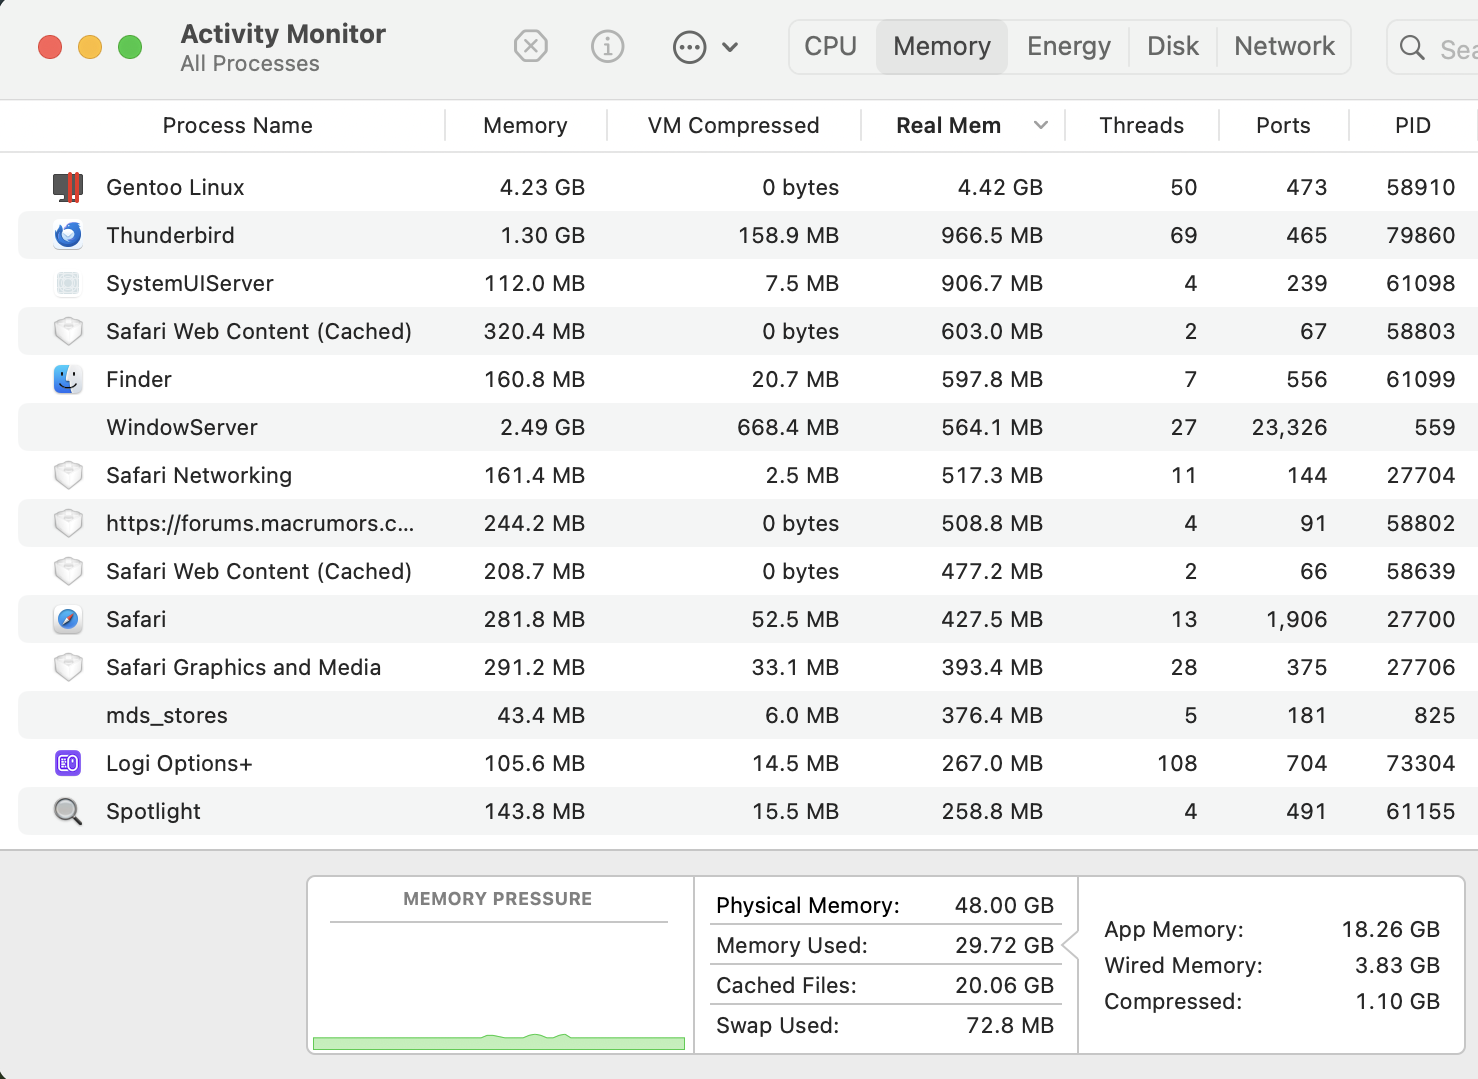Select the SystemUIServer process name
The height and width of the screenshot is (1079, 1478).
pyautogui.click(x=190, y=283)
